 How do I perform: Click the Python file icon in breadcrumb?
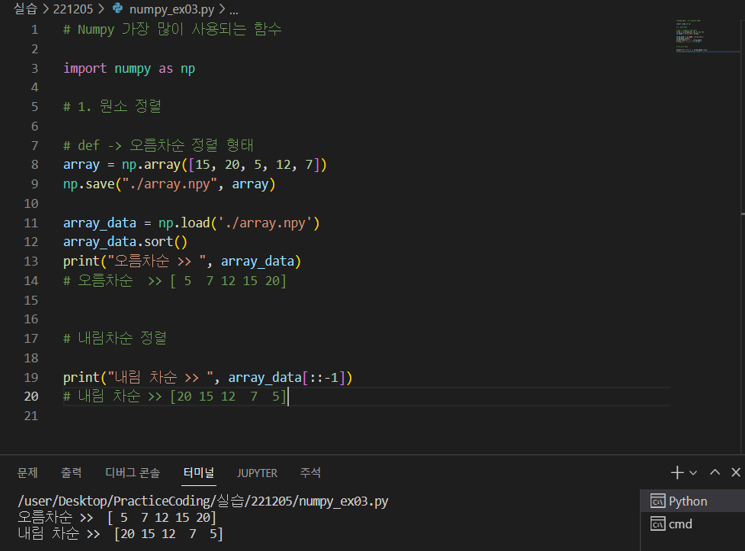117,8
